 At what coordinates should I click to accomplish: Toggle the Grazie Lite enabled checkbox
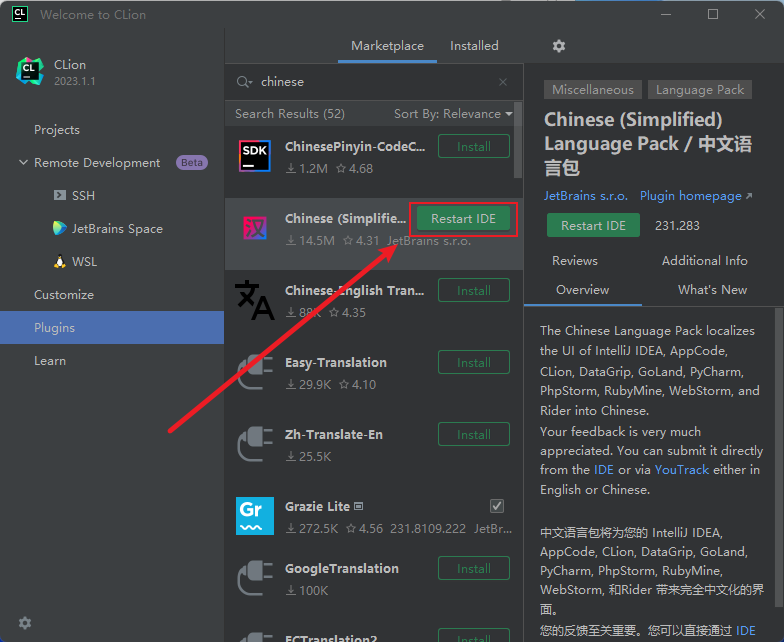496,506
